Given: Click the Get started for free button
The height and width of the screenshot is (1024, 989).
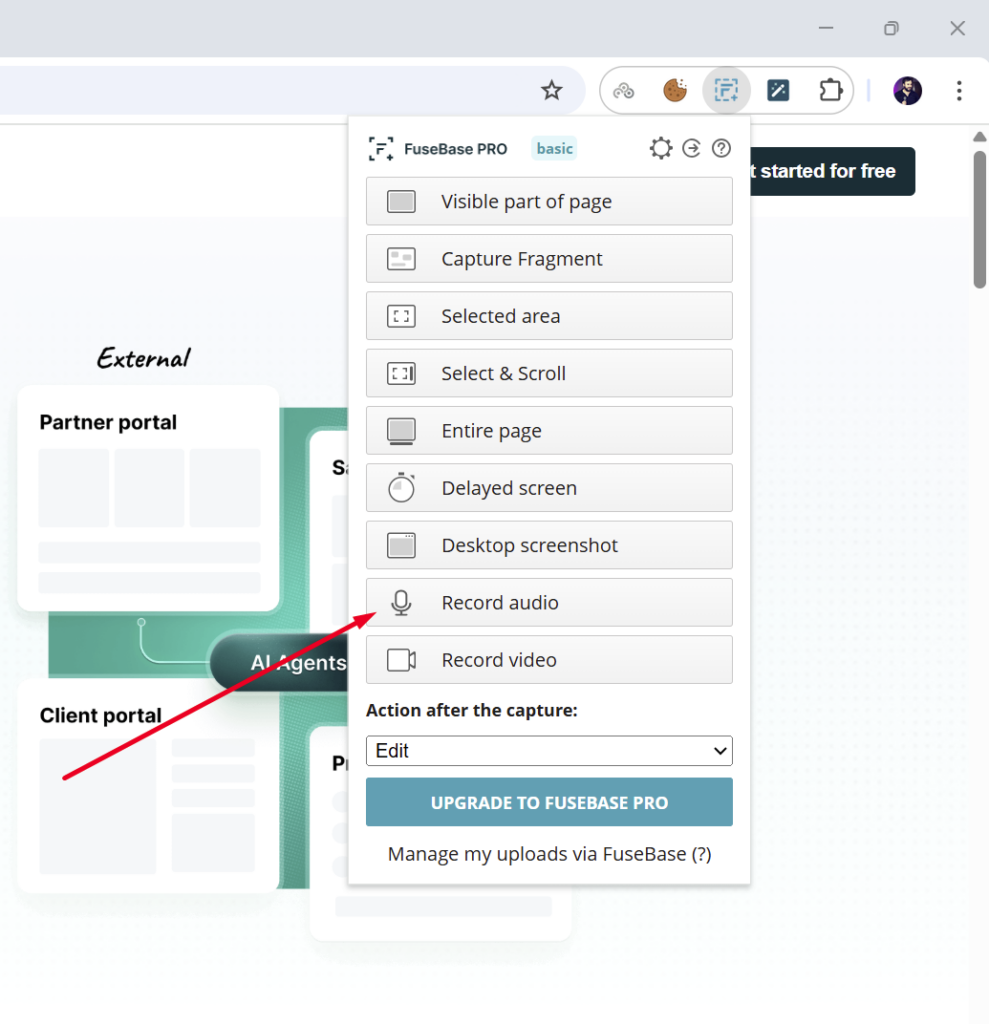Looking at the screenshot, I should (x=833, y=171).
